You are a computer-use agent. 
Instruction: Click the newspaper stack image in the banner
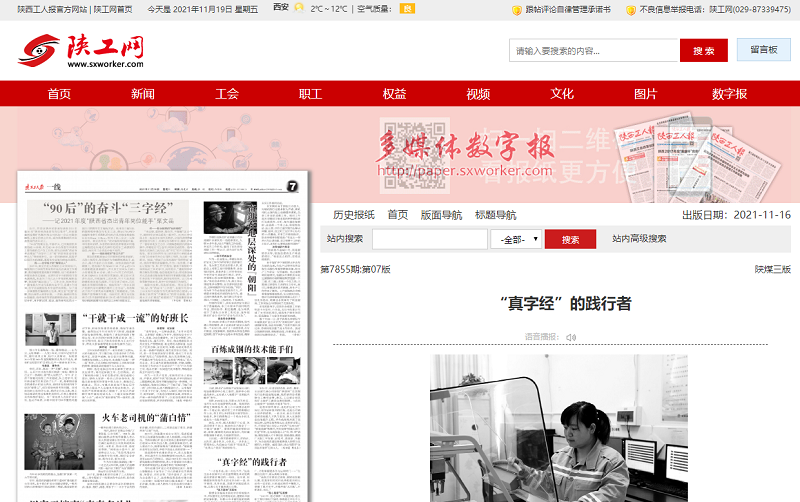pos(696,157)
